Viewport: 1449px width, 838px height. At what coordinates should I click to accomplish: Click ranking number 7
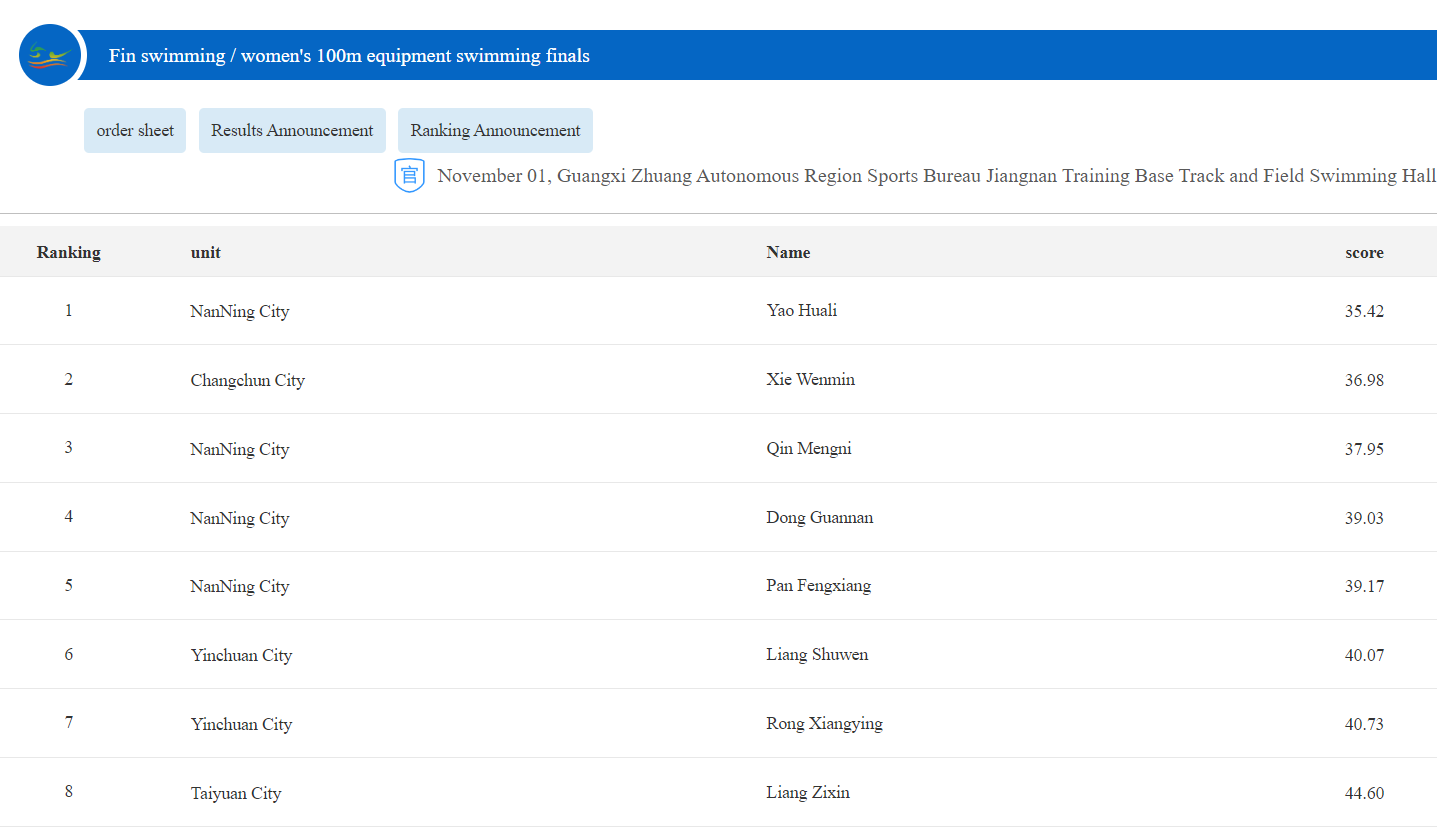point(69,723)
